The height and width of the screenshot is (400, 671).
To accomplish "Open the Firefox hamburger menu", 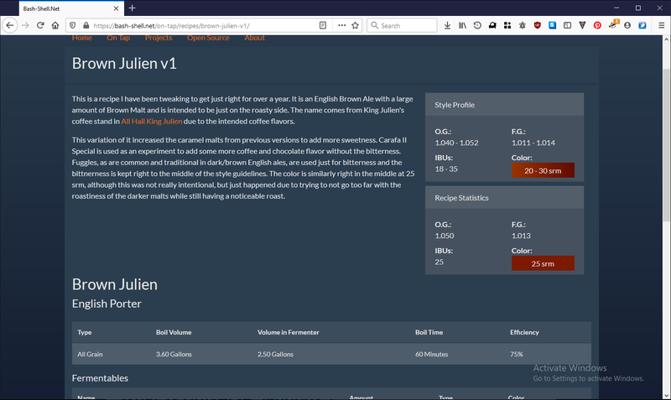I will 659,25.
